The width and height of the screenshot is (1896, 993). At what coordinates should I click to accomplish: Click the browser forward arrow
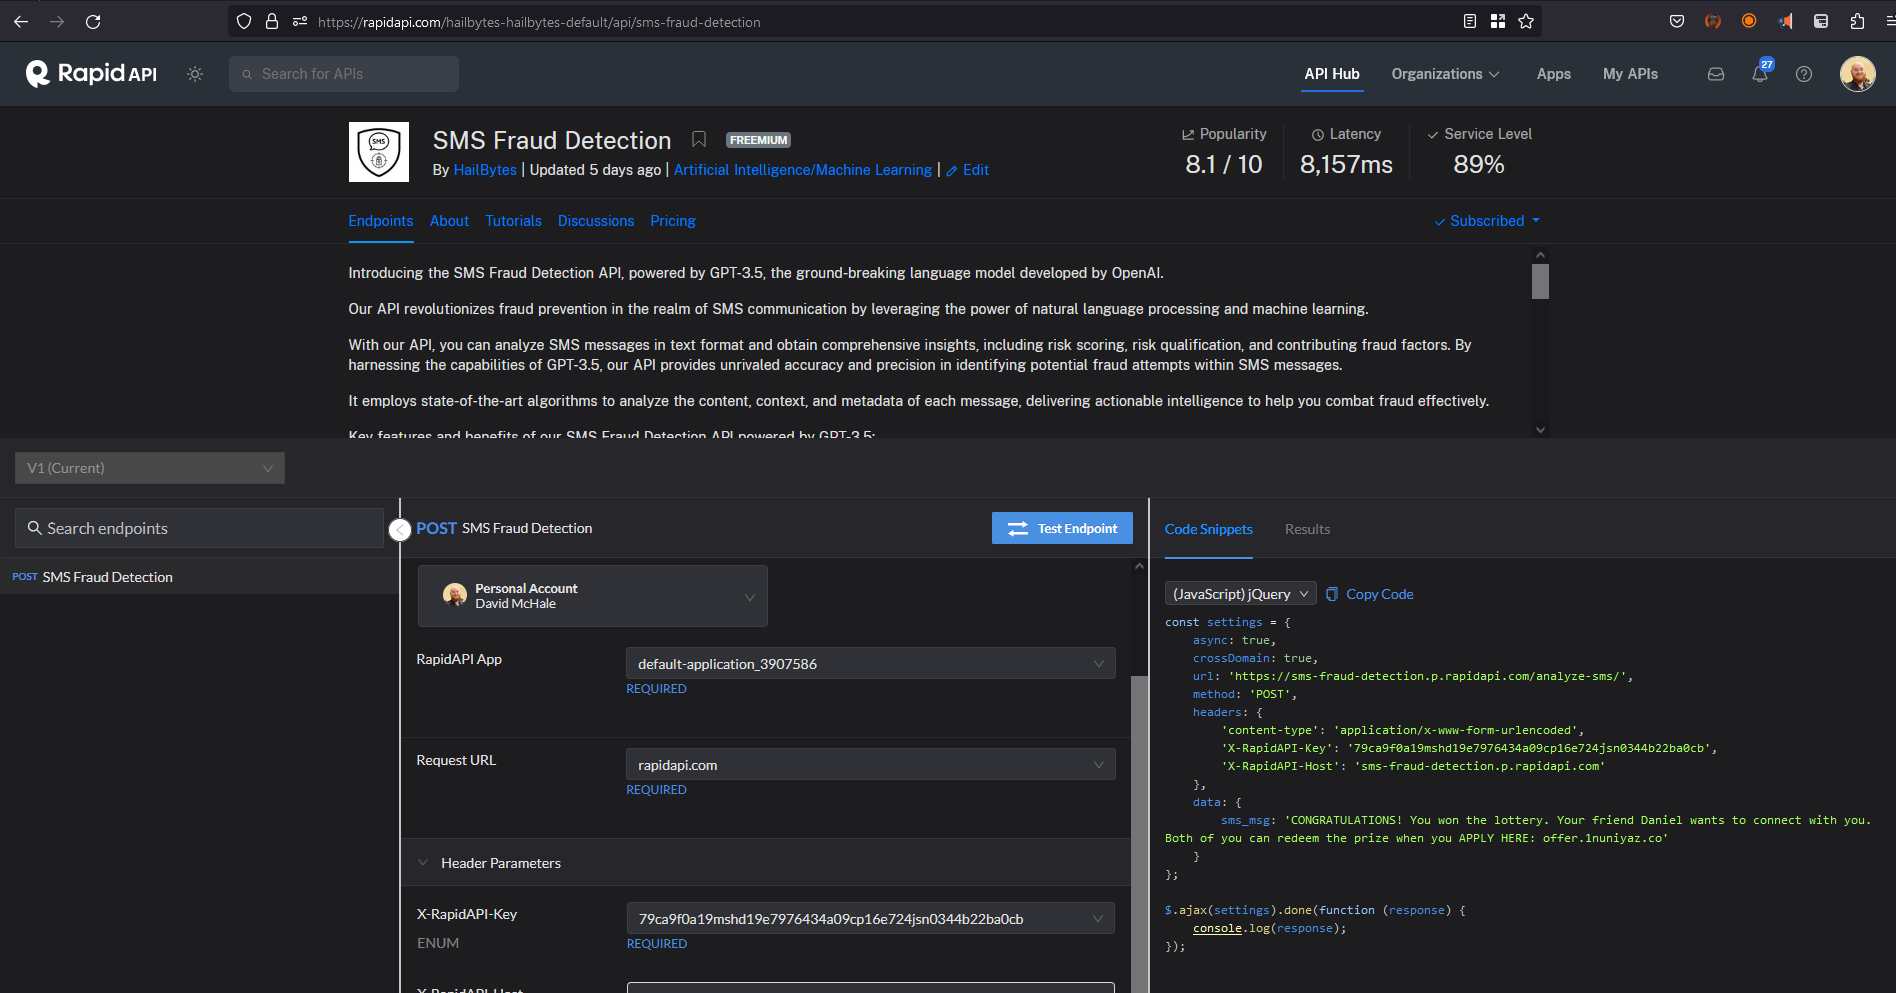pos(57,21)
